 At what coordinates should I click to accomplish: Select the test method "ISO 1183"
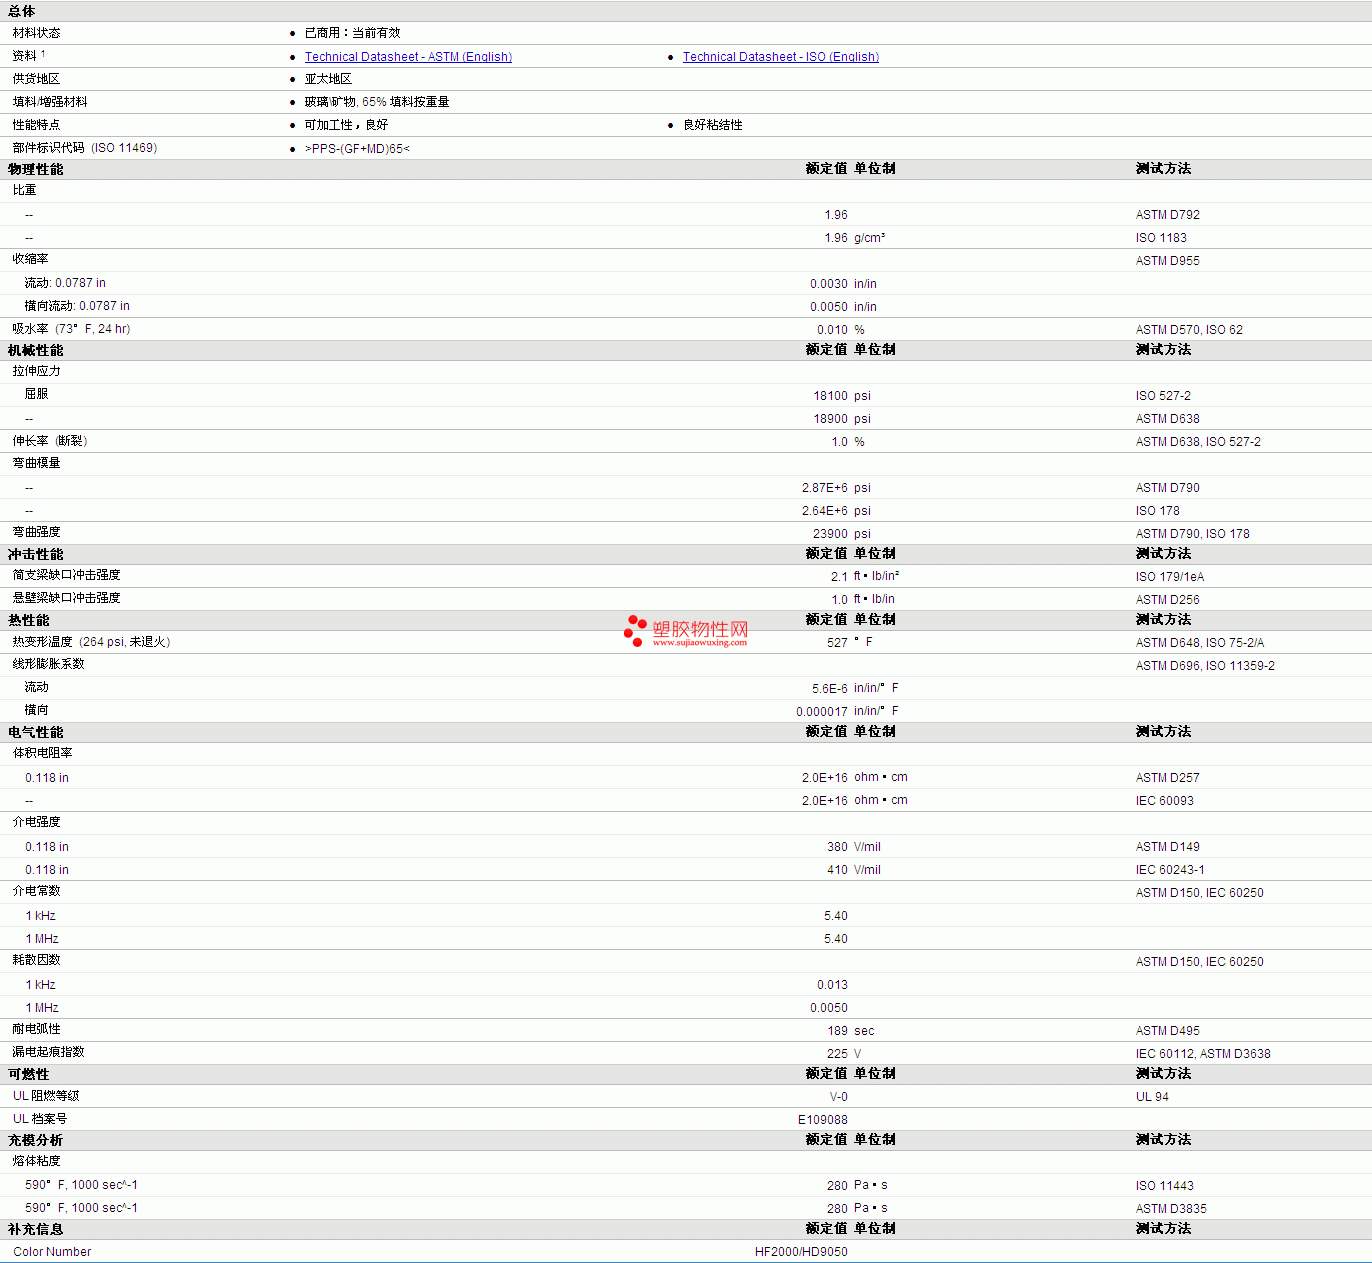coord(1161,238)
